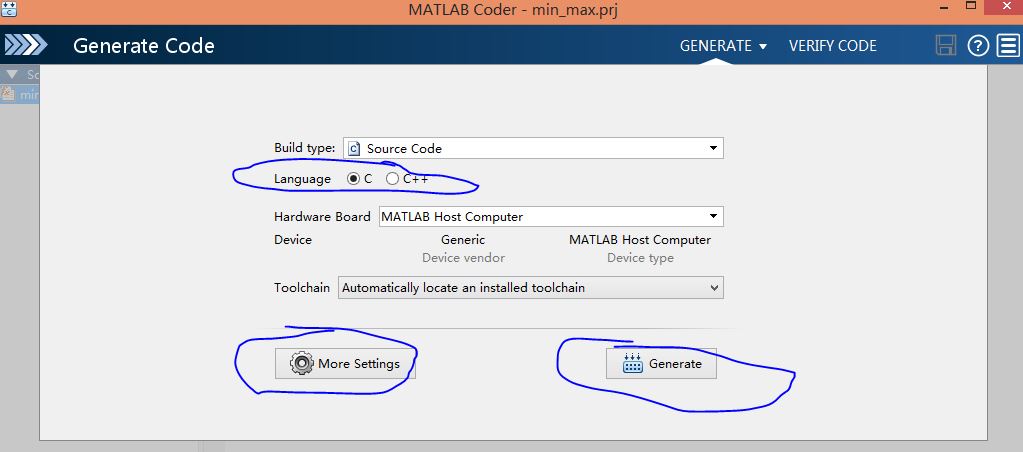Click the Generate code icon
Image resolution: width=1023 pixels, height=452 pixels.
[x=633, y=363]
